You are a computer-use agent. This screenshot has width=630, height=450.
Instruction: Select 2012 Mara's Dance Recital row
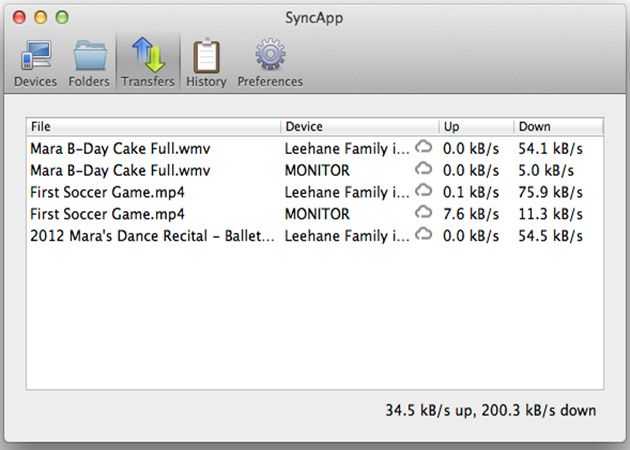(150, 236)
